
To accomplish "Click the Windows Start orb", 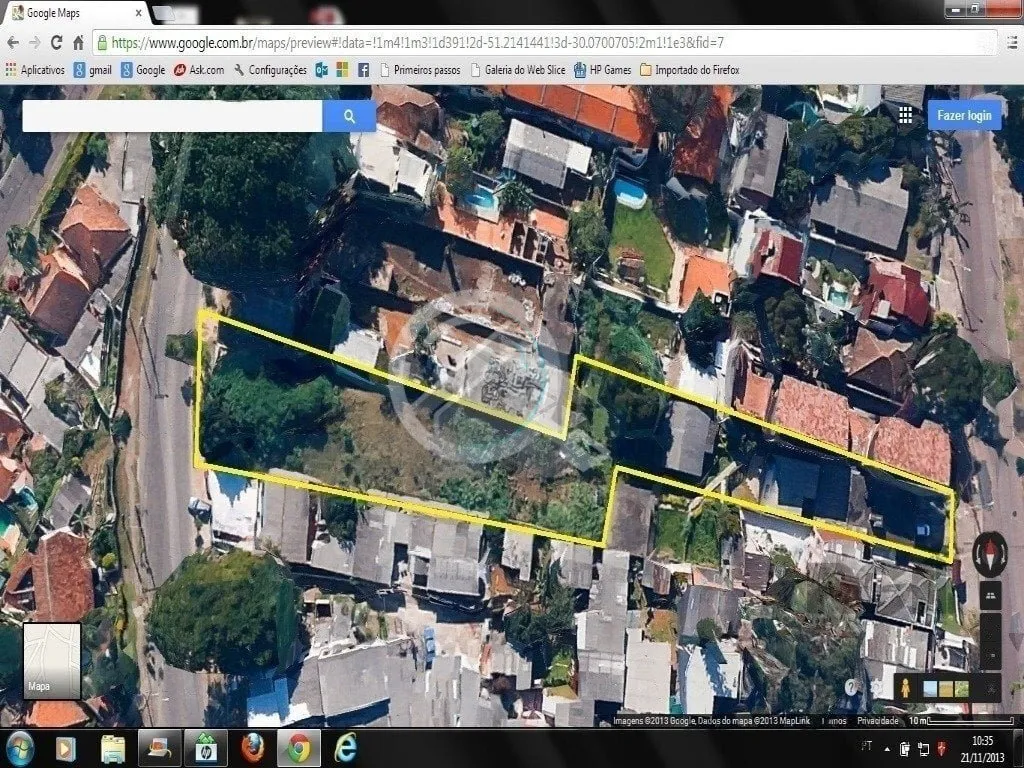I will pos(20,748).
